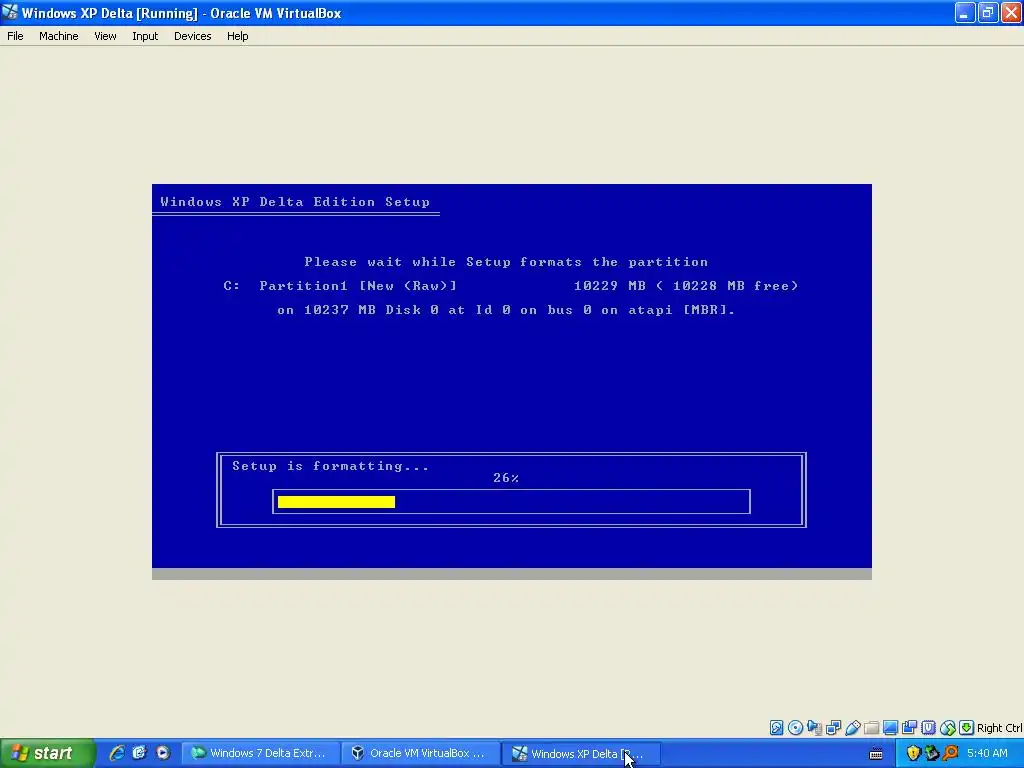Launch Windows Media Player from Quick Launch
This screenshot has height=768, width=1024.
(x=163, y=753)
